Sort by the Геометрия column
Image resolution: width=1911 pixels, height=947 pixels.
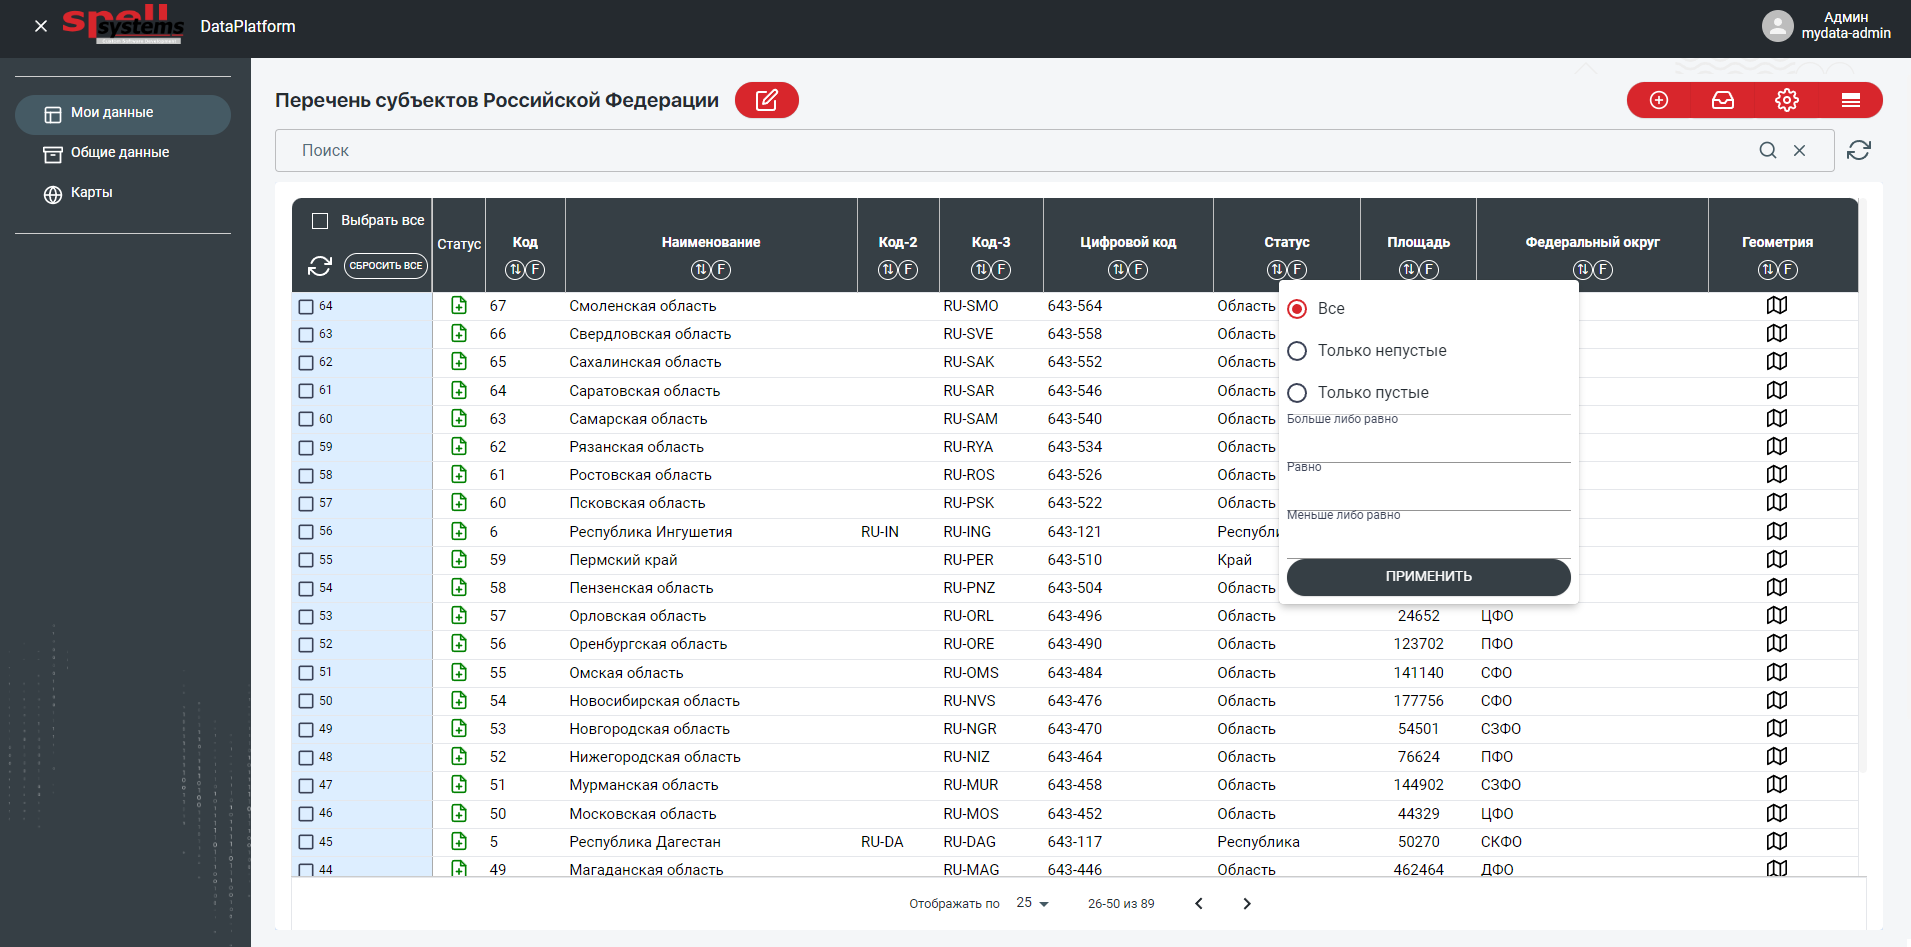tap(1768, 269)
